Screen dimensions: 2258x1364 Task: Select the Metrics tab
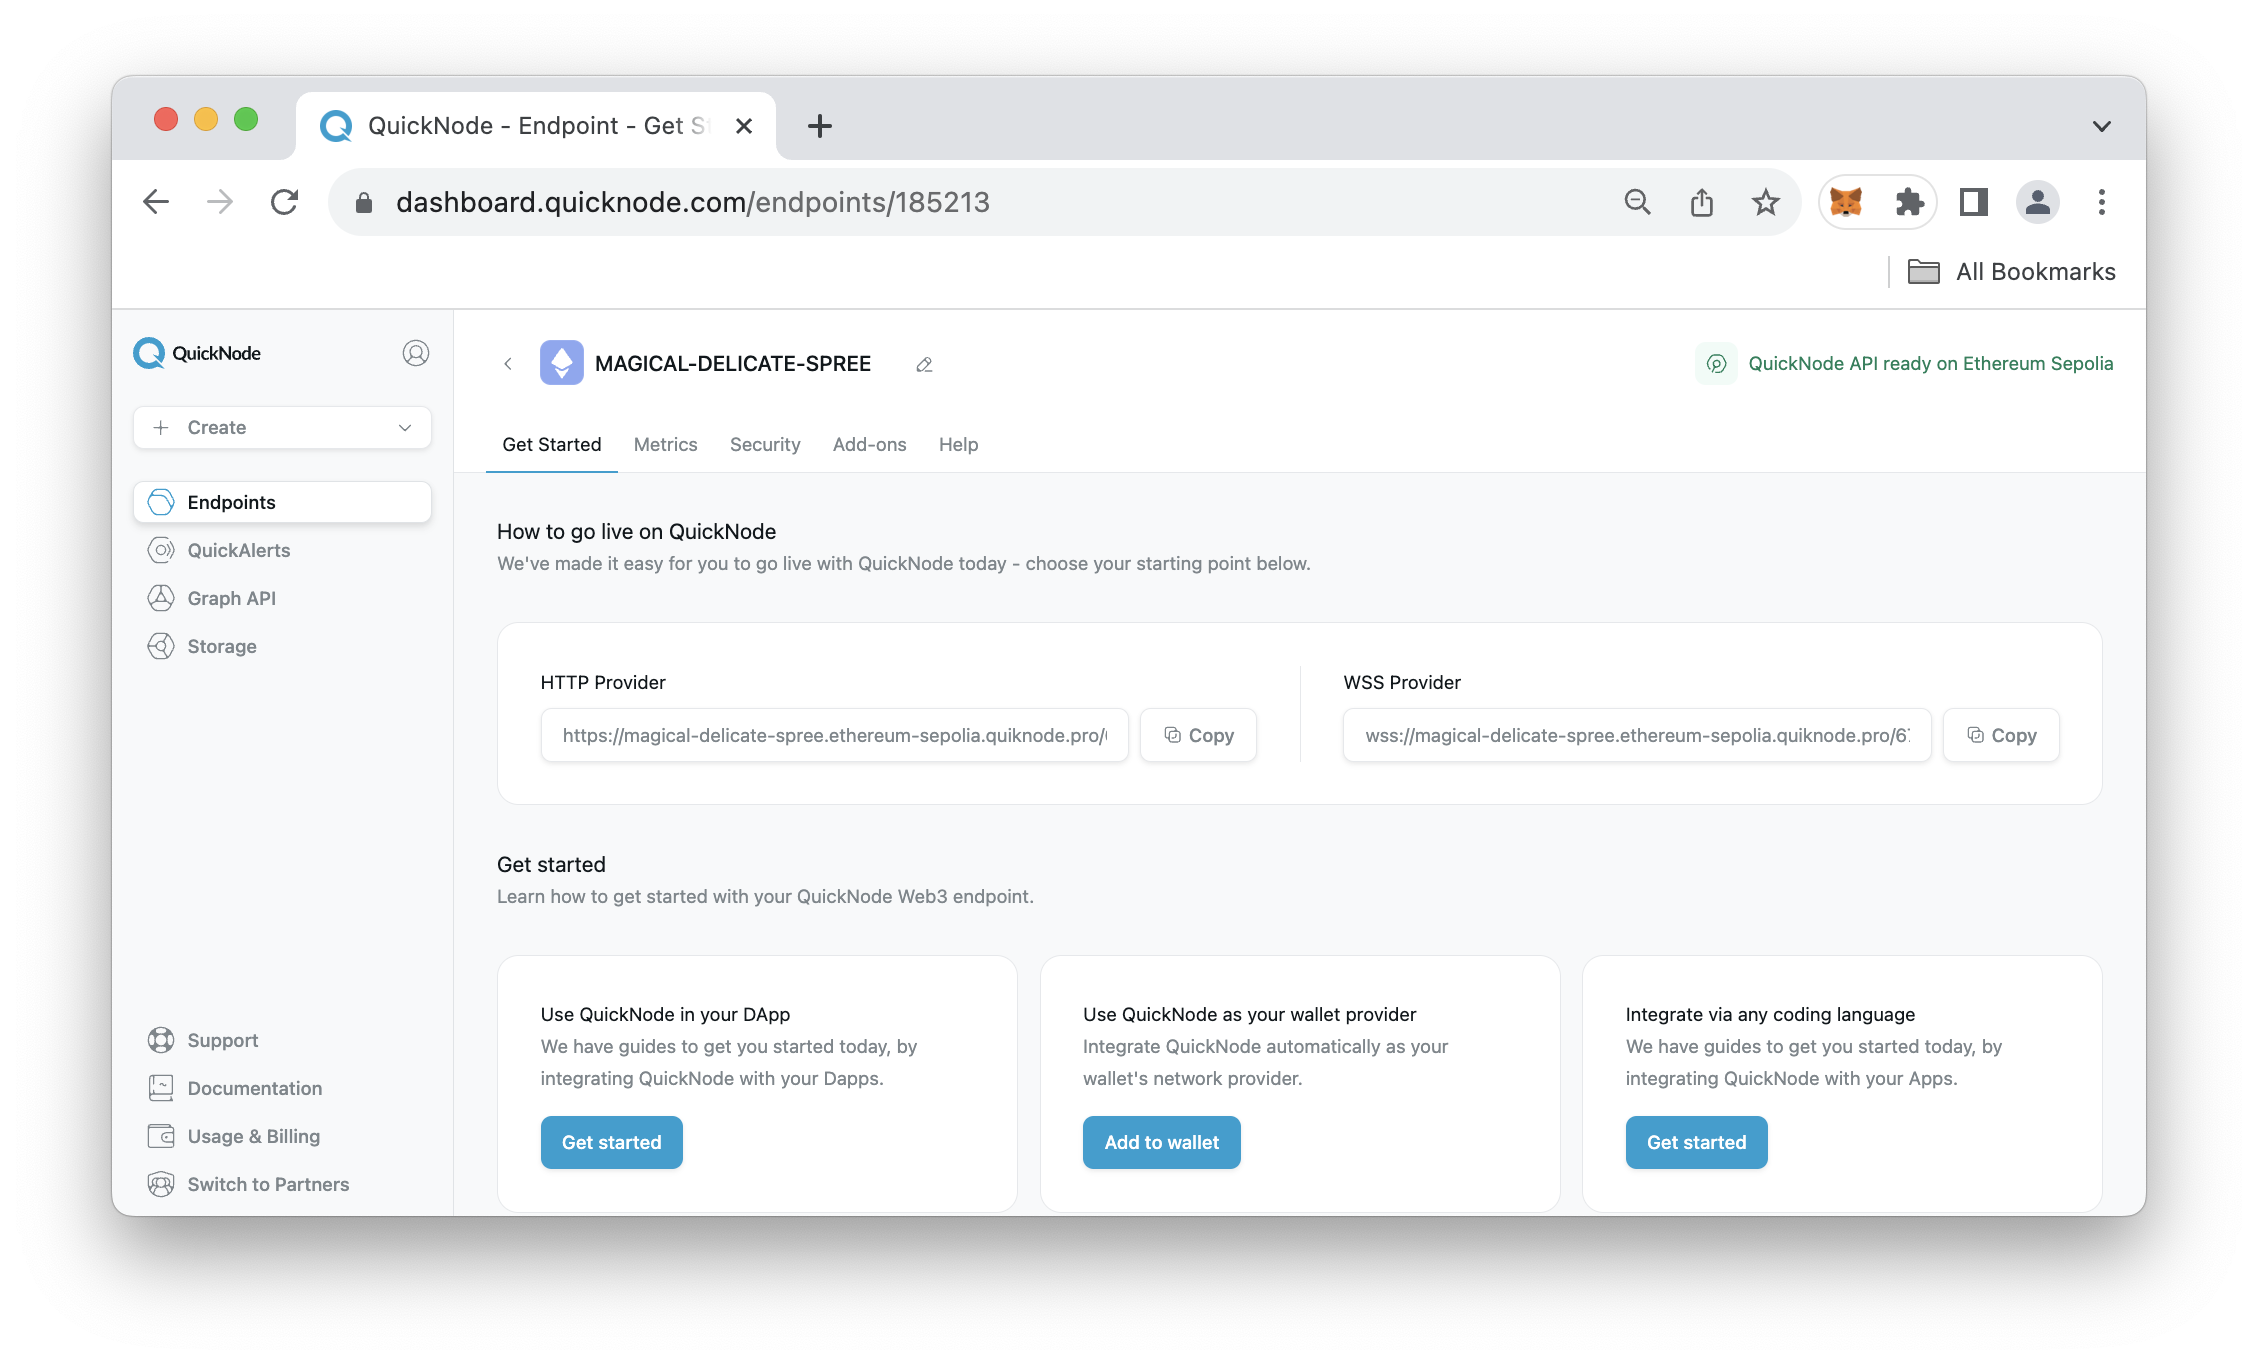point(666,443)
